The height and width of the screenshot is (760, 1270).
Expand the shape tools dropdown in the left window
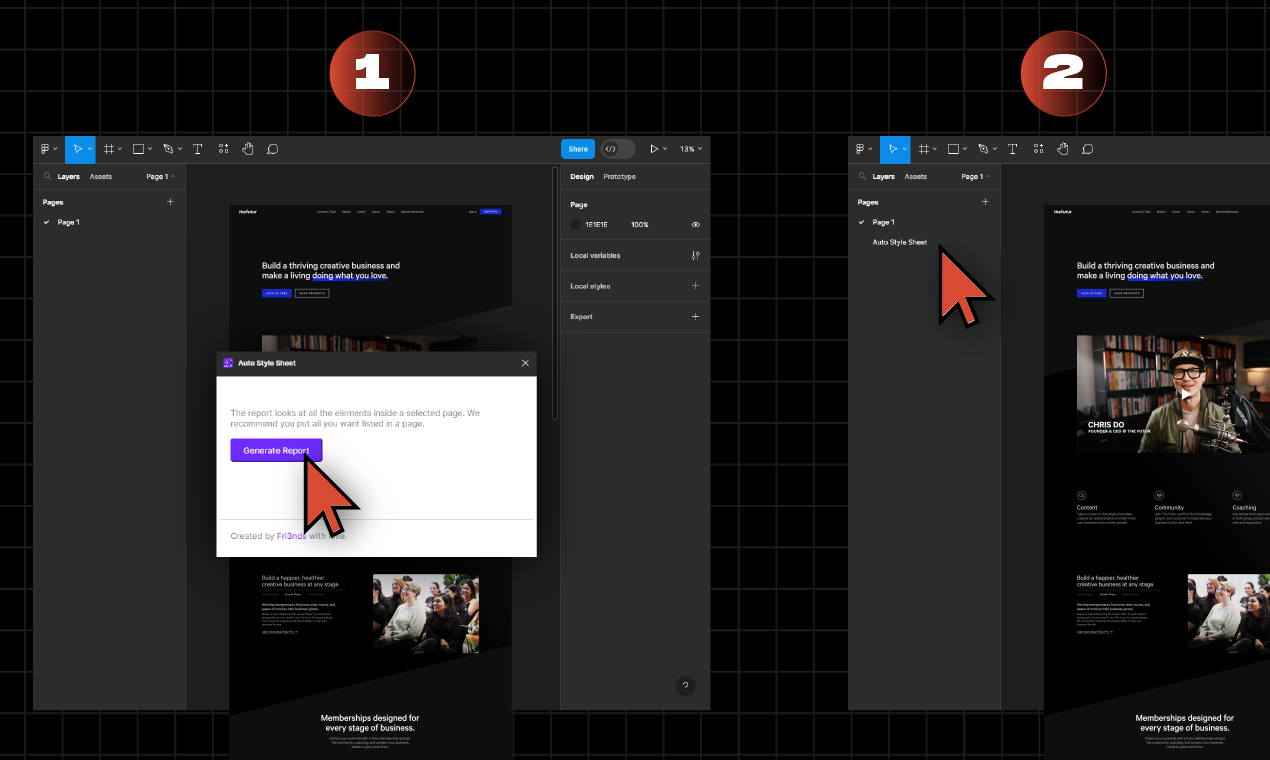150,149
